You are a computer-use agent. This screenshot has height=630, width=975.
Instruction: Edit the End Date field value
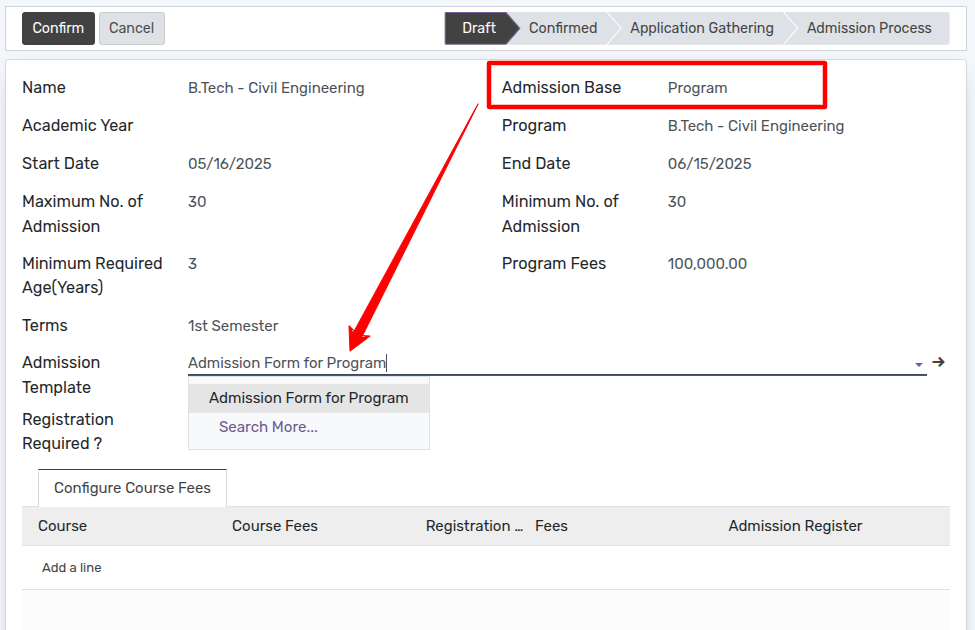pos(709,164)
